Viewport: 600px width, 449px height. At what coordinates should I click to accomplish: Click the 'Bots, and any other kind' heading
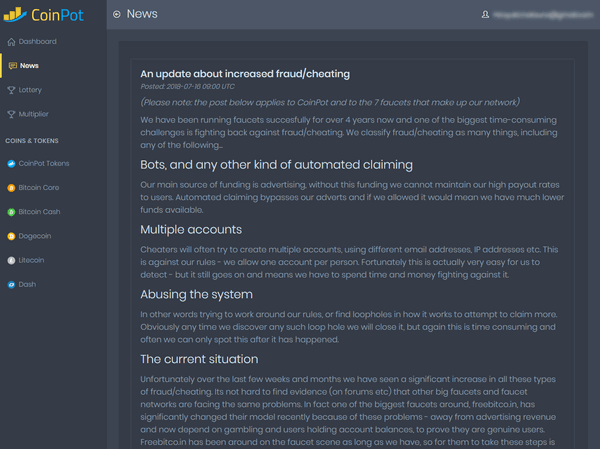tap(276, 165)
